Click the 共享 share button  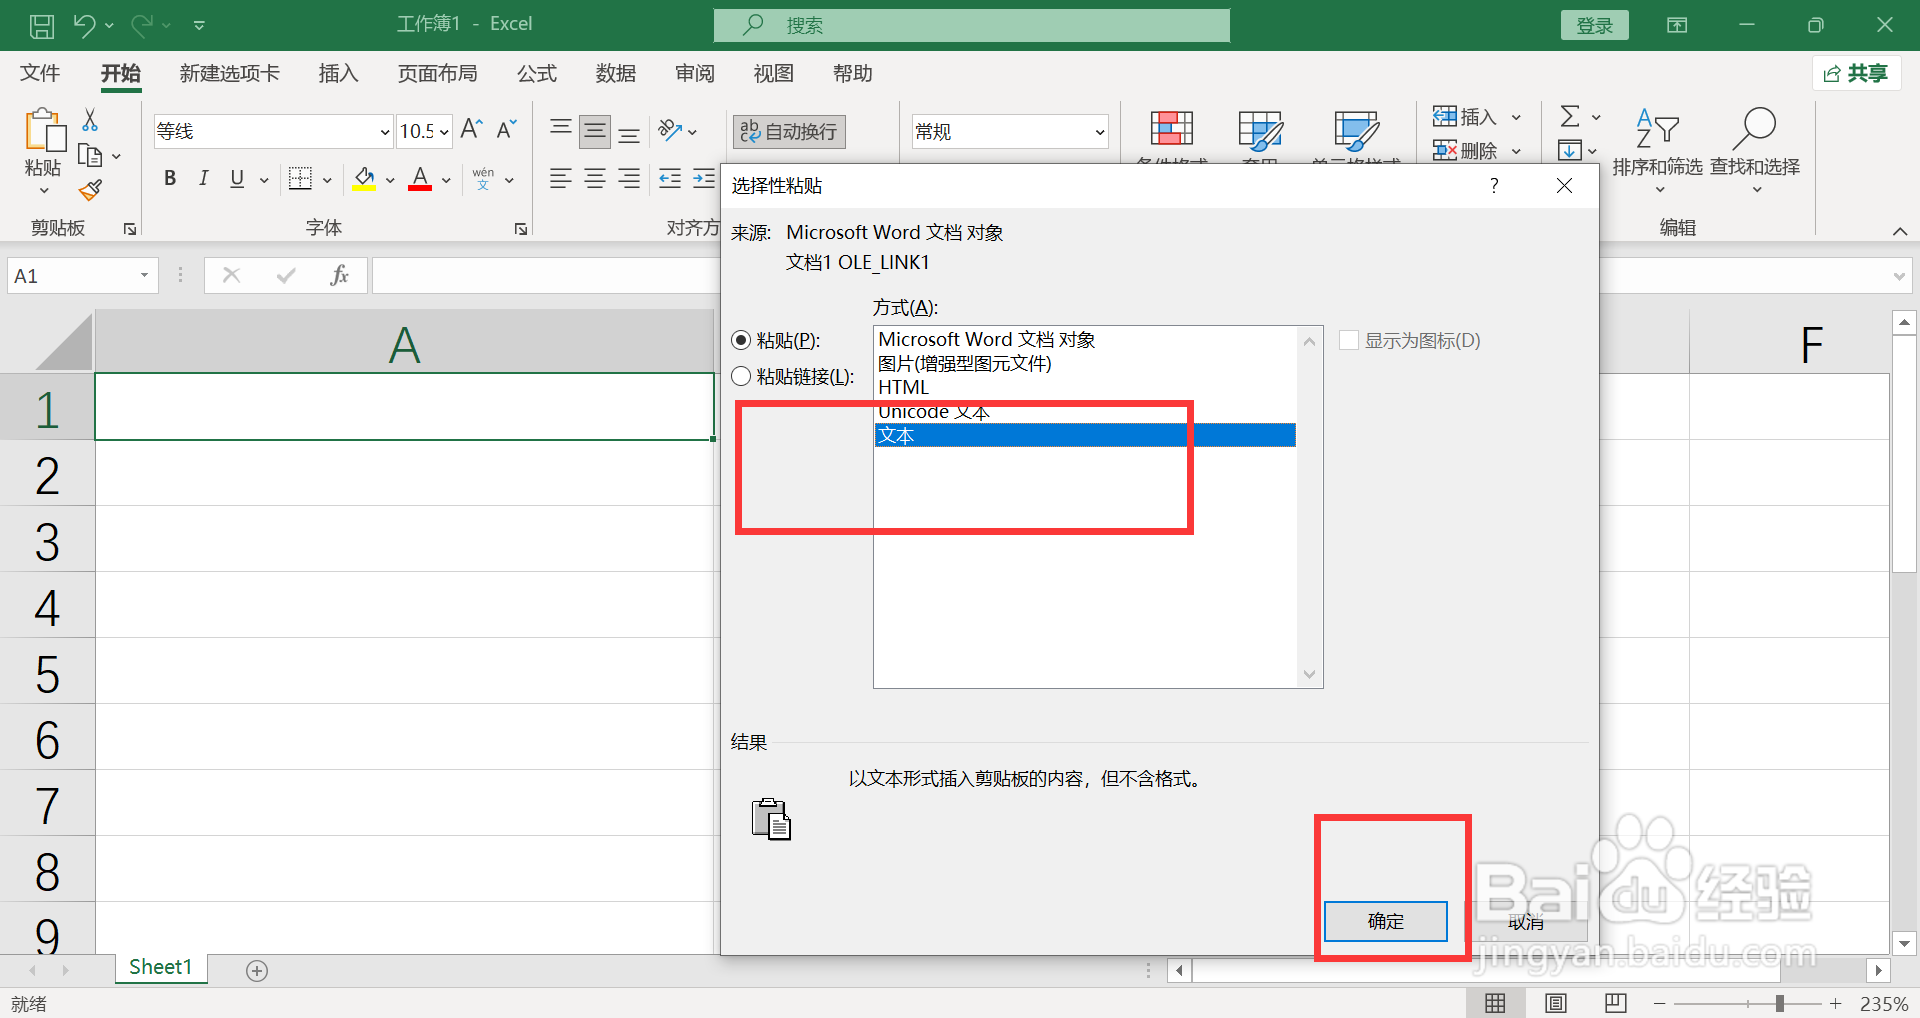point(1857,73)
